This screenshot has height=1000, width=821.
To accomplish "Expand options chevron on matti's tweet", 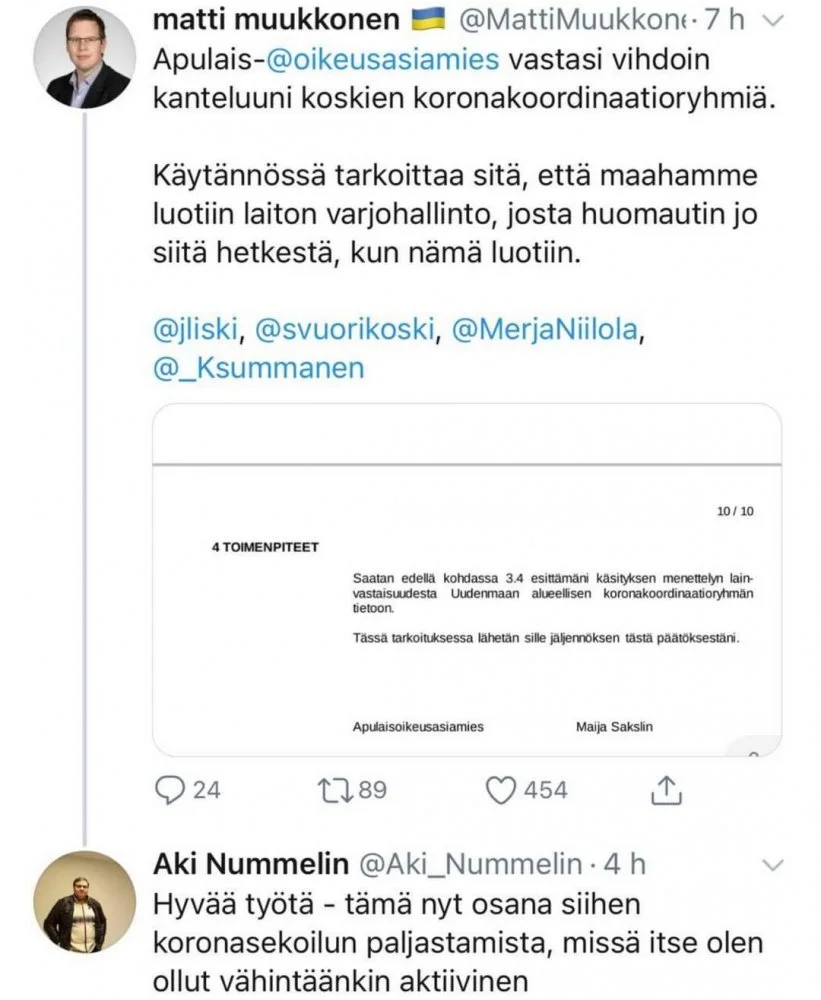I will (773, 20).
